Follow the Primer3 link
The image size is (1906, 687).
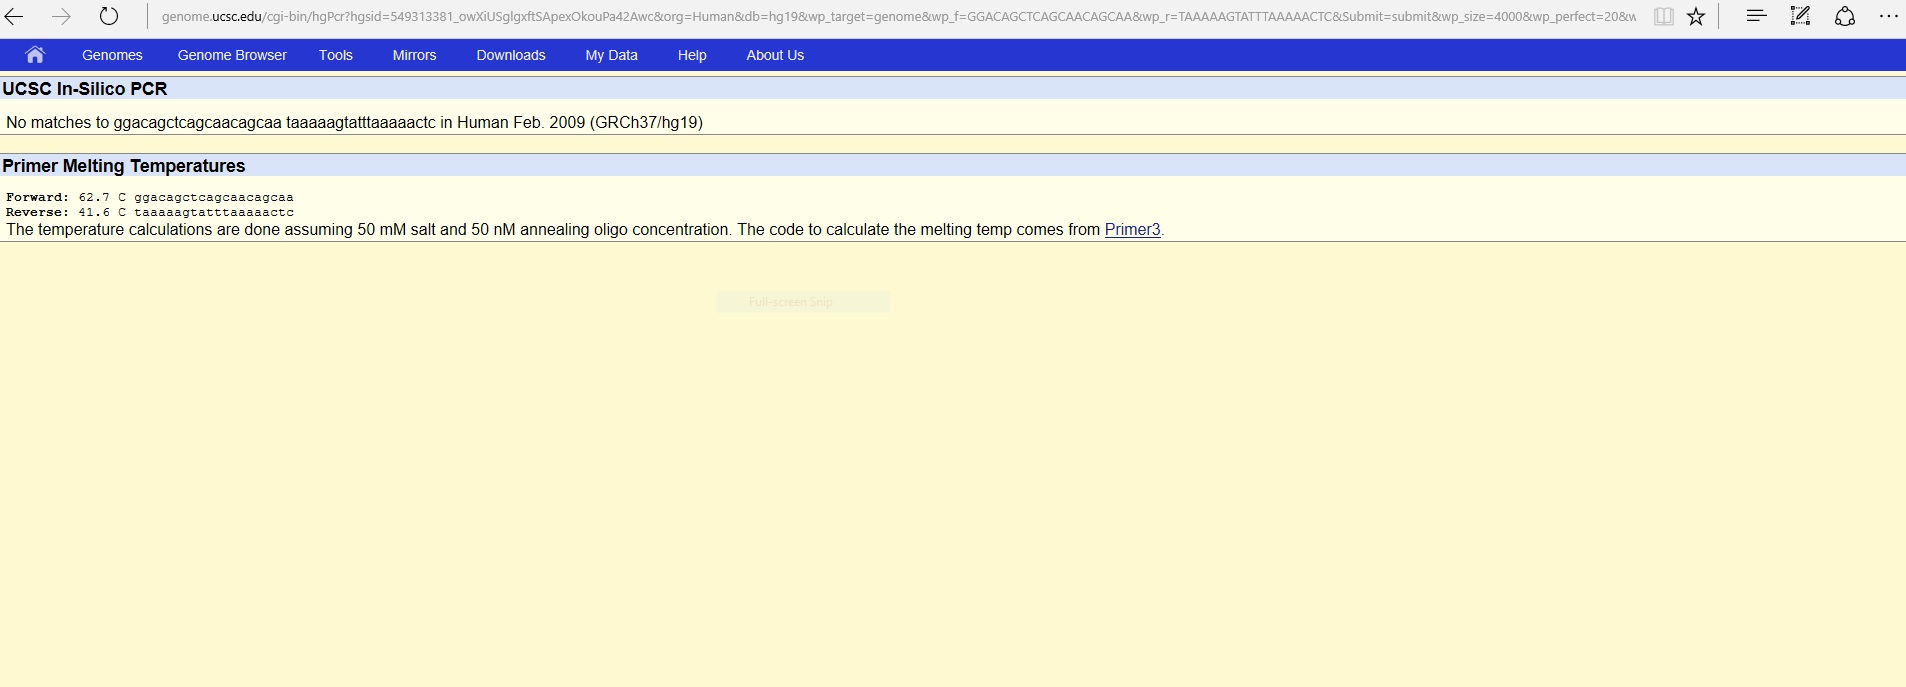click(x=1132, y=230)
